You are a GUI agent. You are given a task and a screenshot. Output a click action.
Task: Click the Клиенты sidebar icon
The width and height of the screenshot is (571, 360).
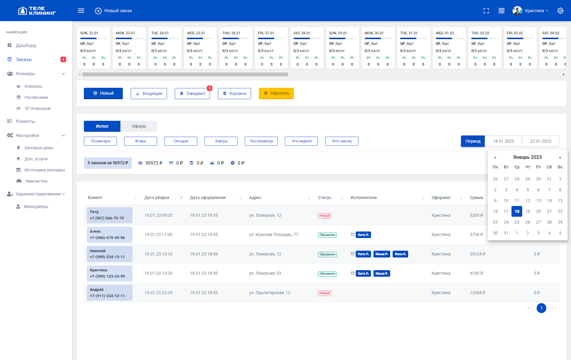coord(9,121)
